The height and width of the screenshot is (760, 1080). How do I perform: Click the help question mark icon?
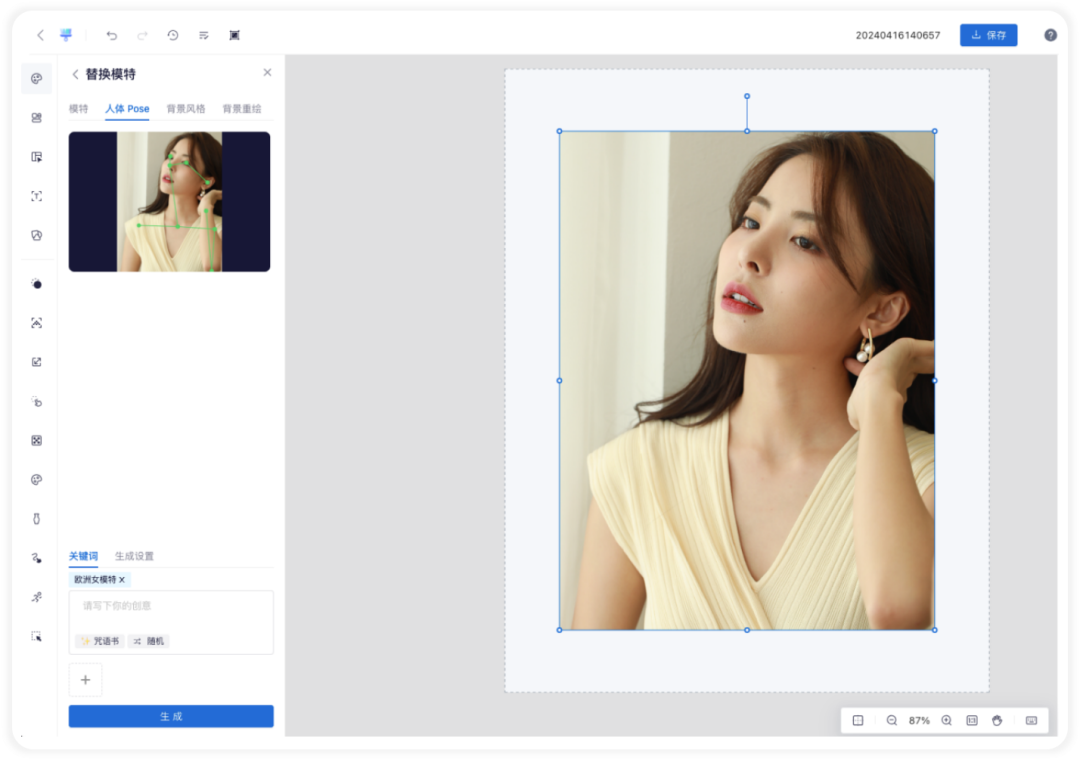click(1050, 35)
